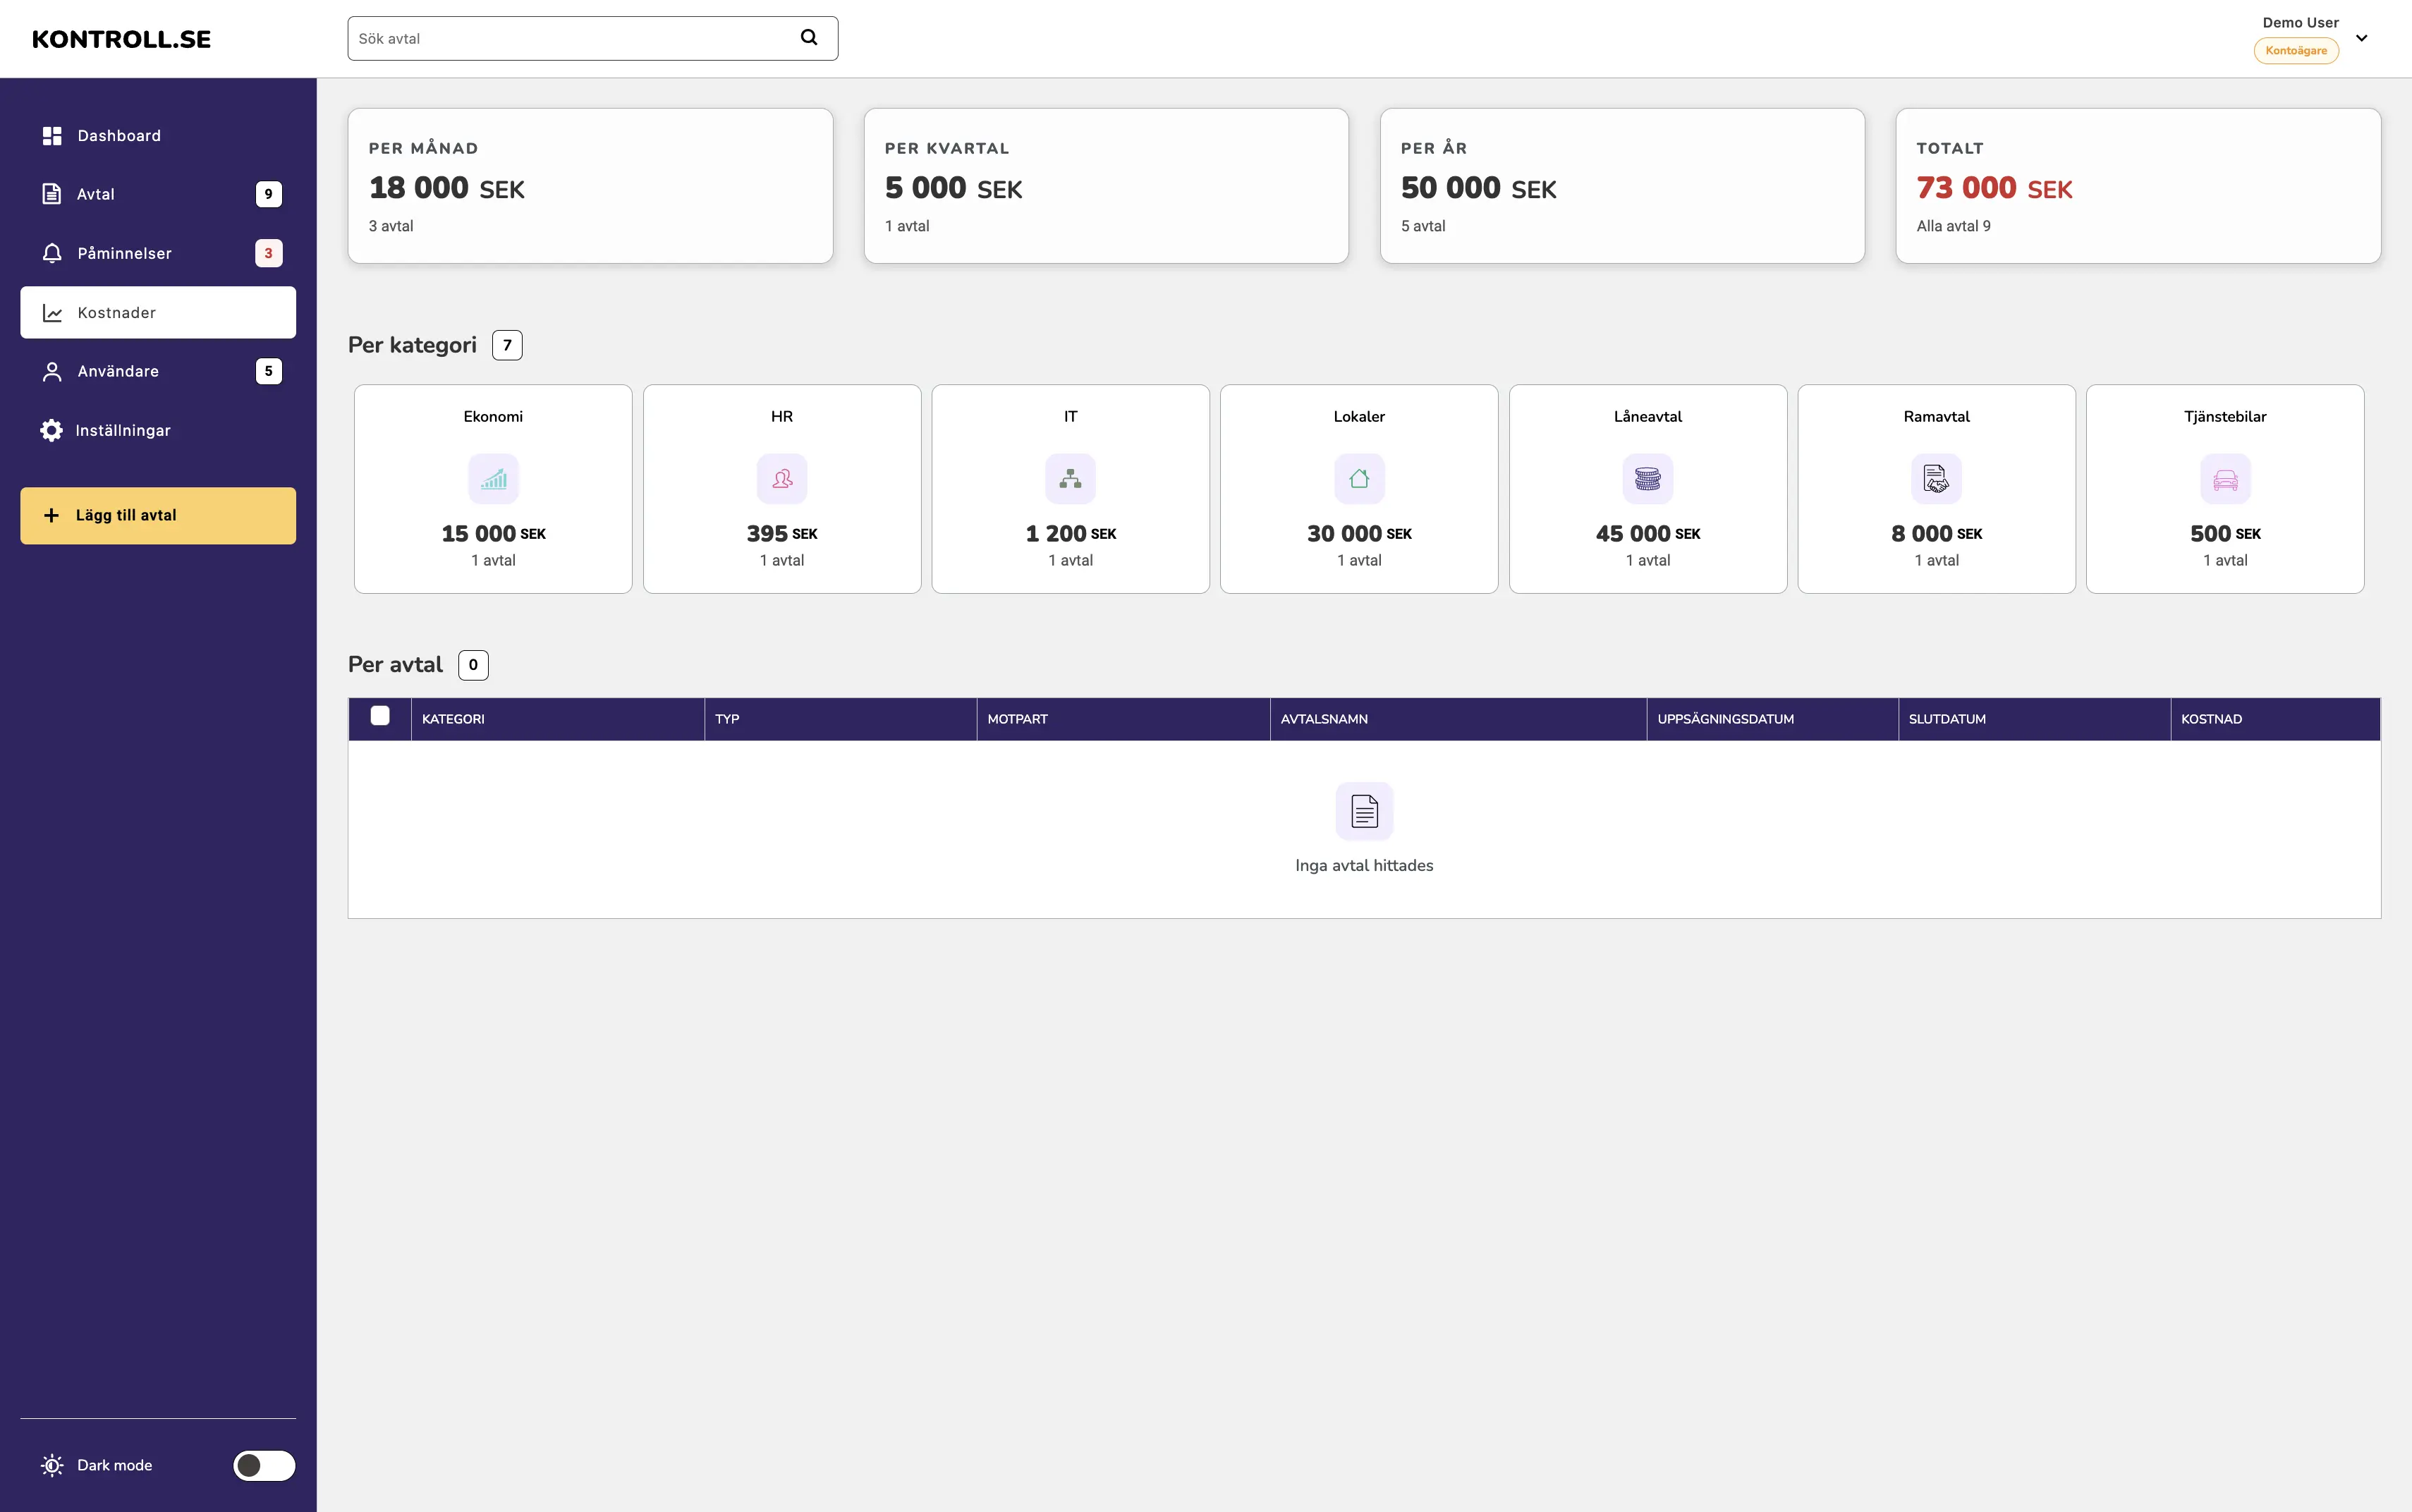This screenshot has width=2412, height=1512.
Task: Open the Avtal menu item
Action: [158, 194]
